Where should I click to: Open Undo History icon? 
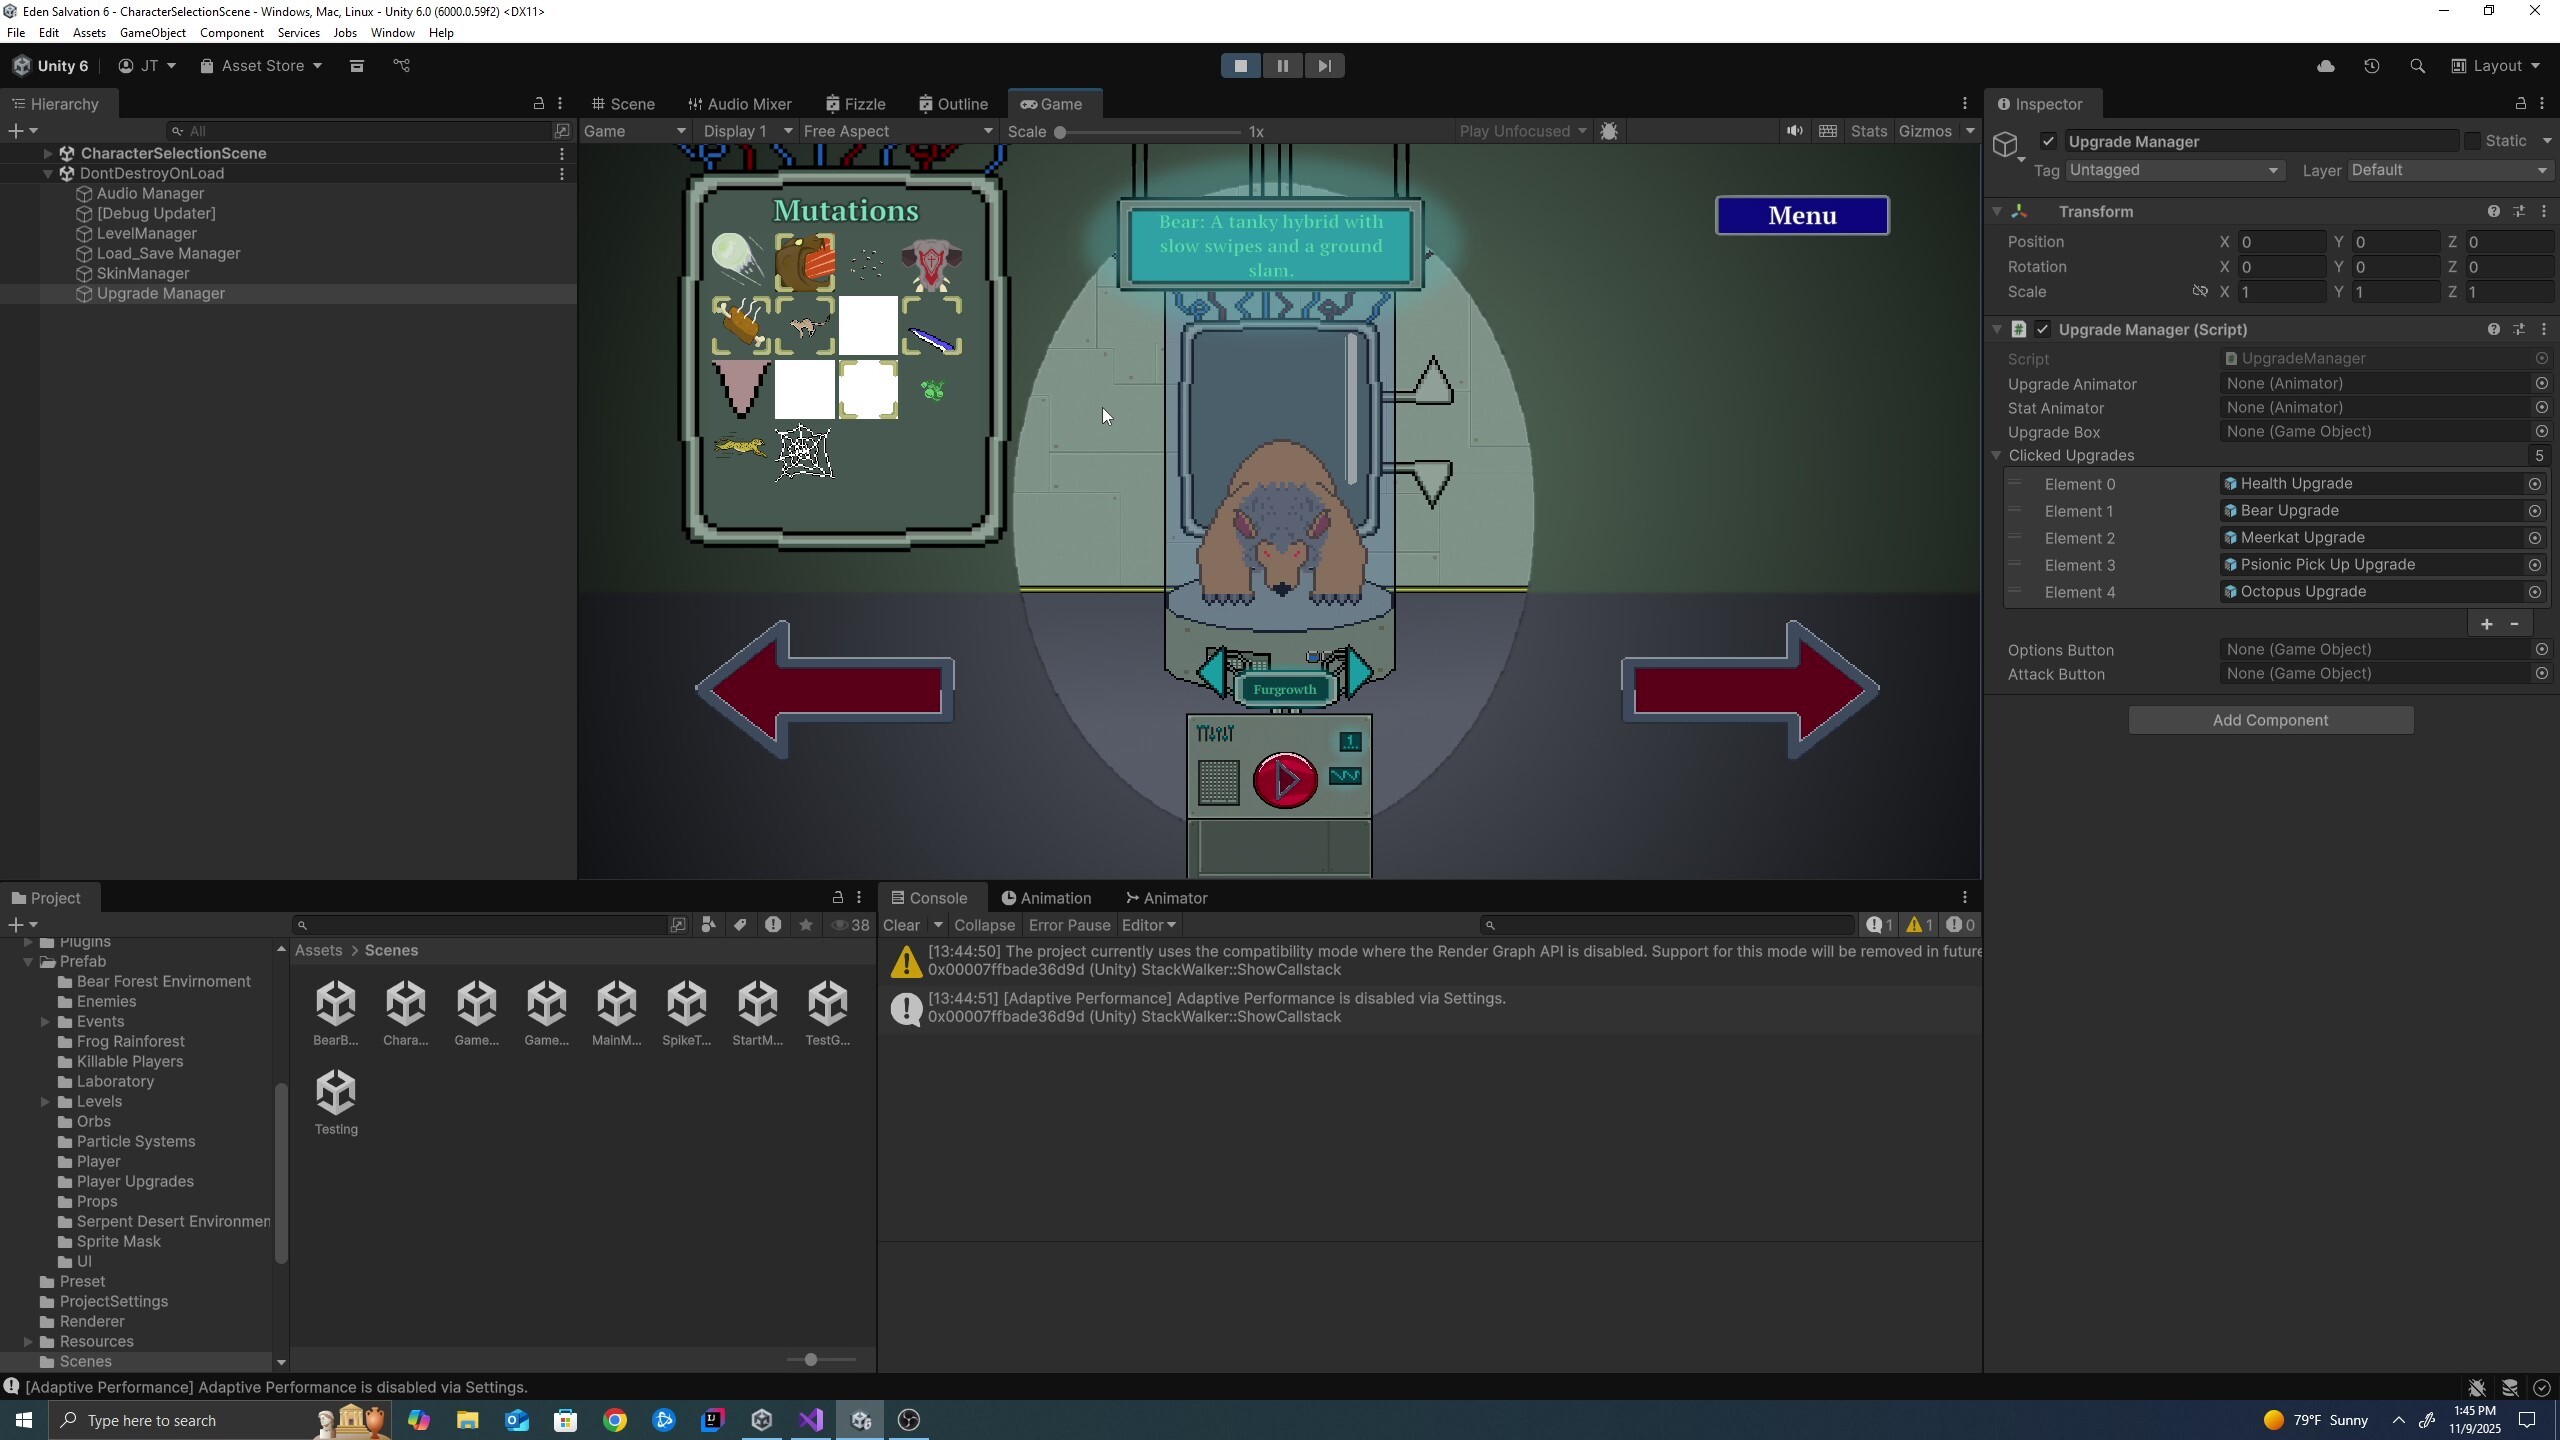2371,66
